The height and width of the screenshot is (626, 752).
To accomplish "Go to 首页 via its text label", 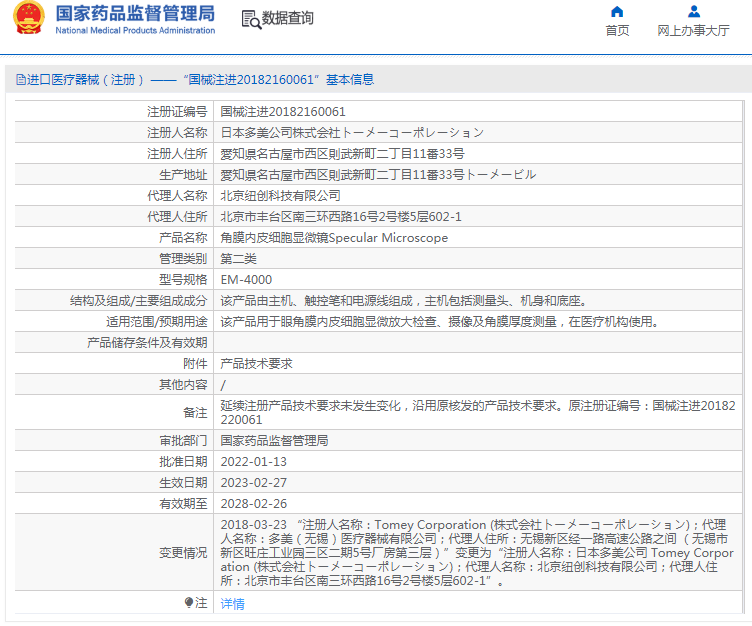I will [x=617, y=31].
